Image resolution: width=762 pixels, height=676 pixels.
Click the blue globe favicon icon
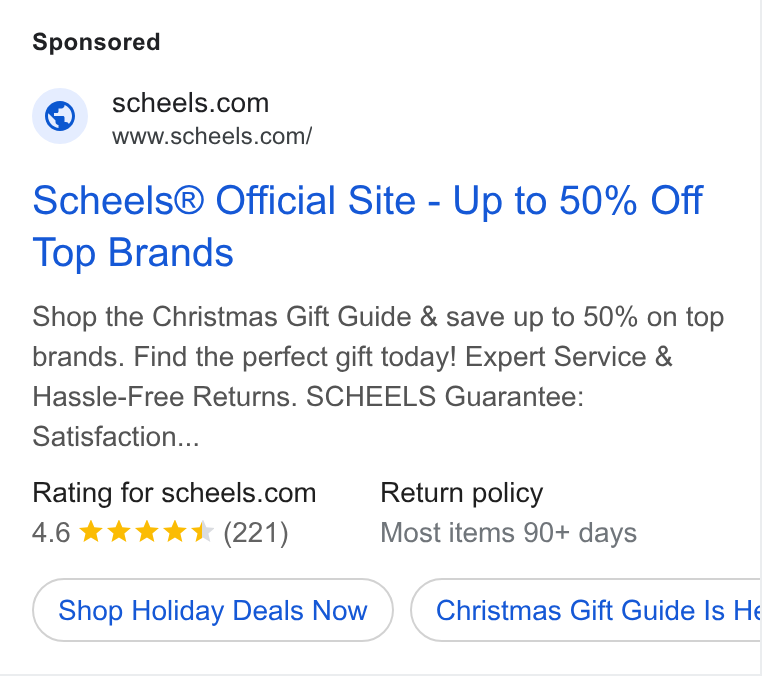[60, 116]
